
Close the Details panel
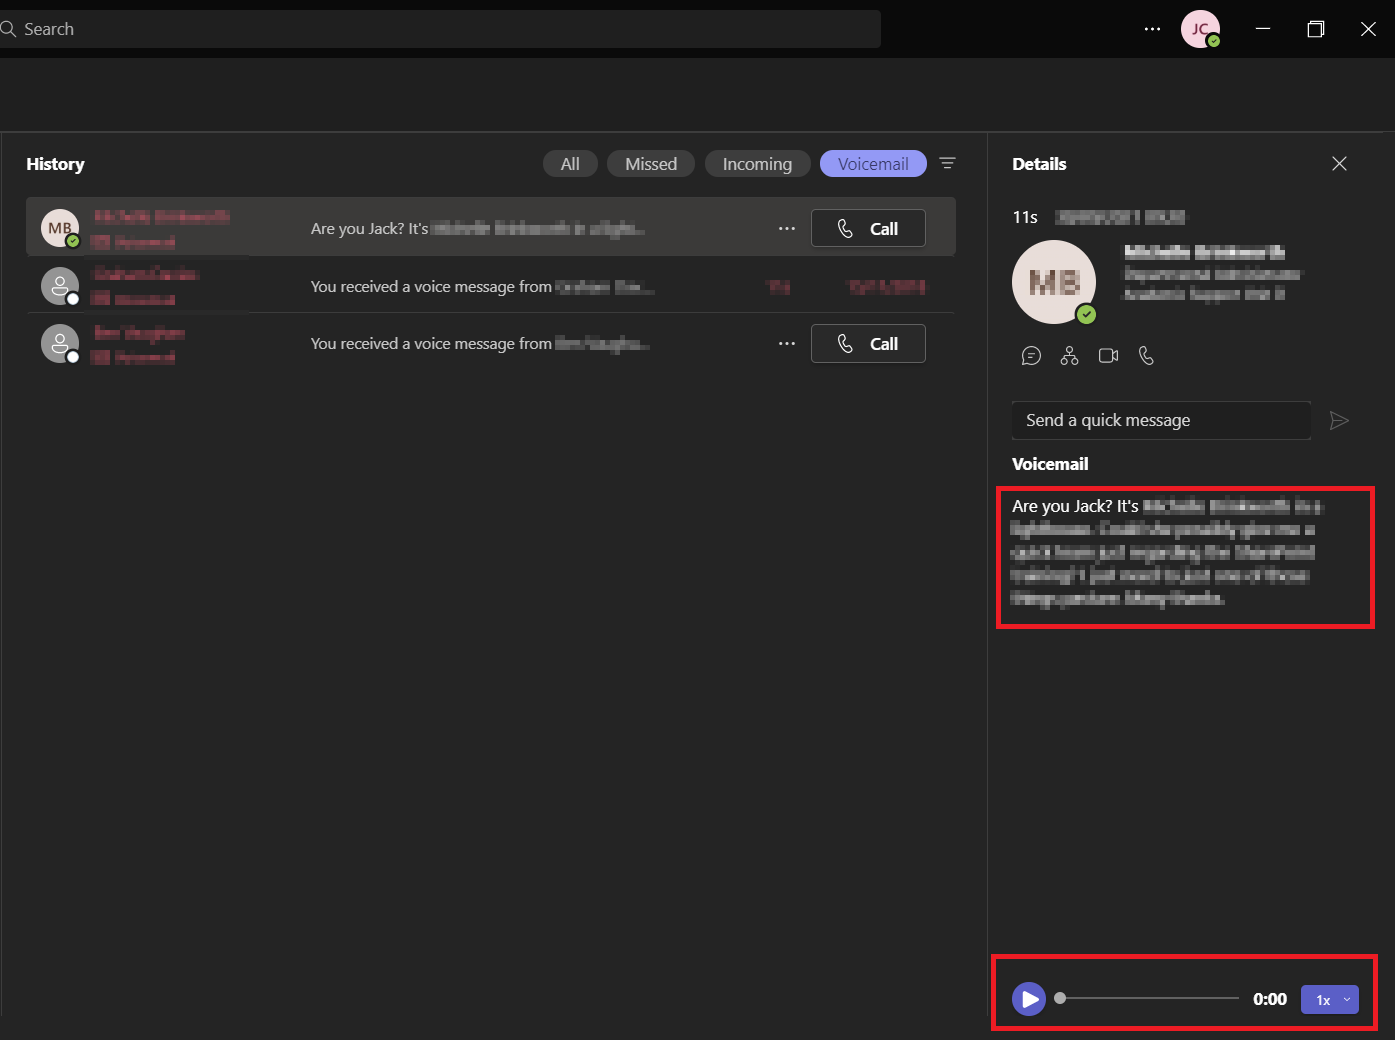tap(1339, 163)
